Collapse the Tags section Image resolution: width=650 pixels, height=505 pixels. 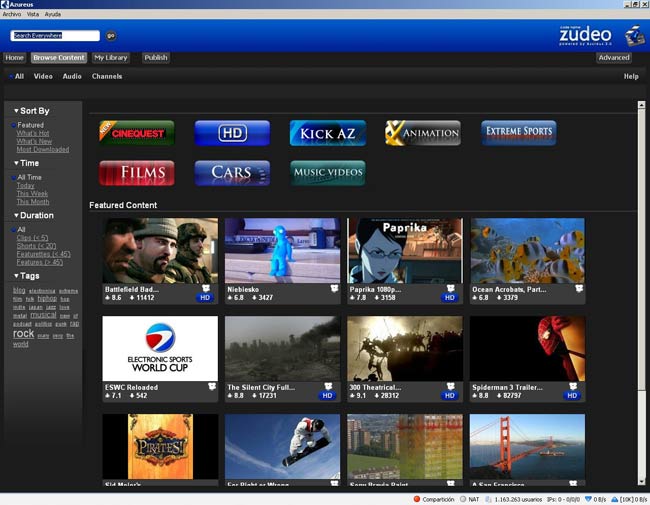[x=16, y=276]
